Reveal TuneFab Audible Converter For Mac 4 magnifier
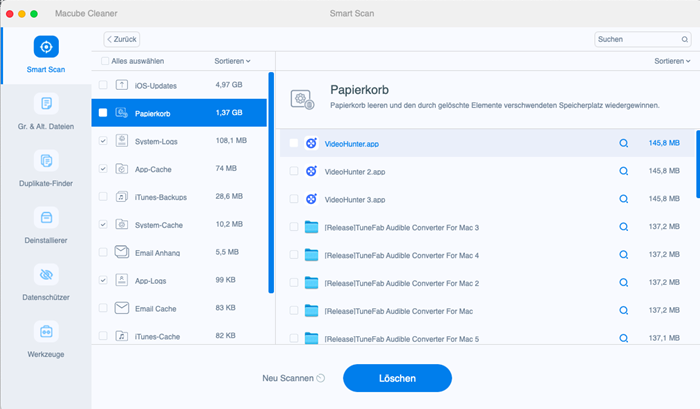 point(624,255)
